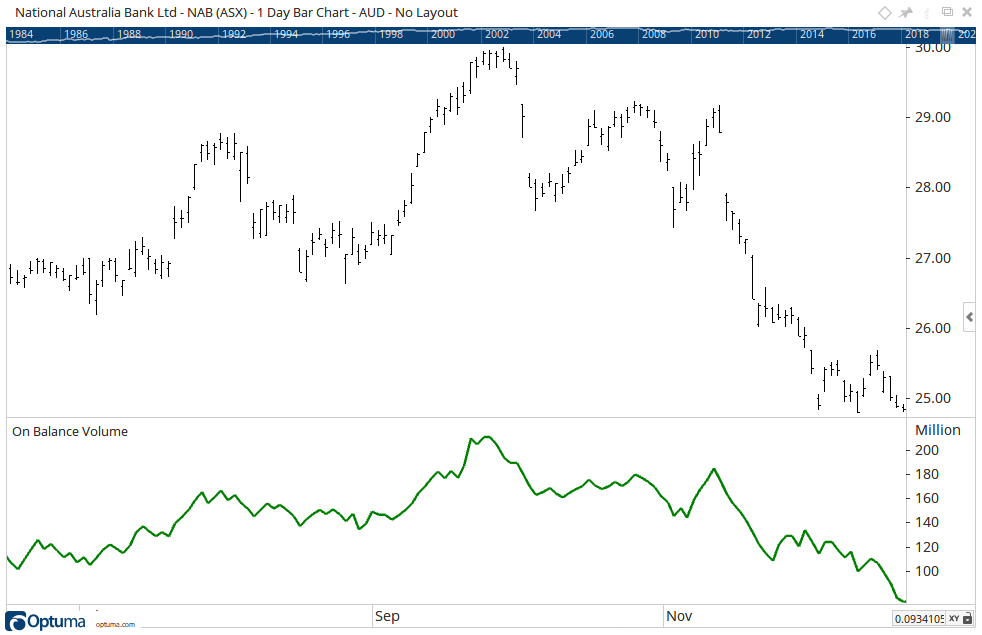Click the Million units label on OBV scale

[x=938, y=430]
